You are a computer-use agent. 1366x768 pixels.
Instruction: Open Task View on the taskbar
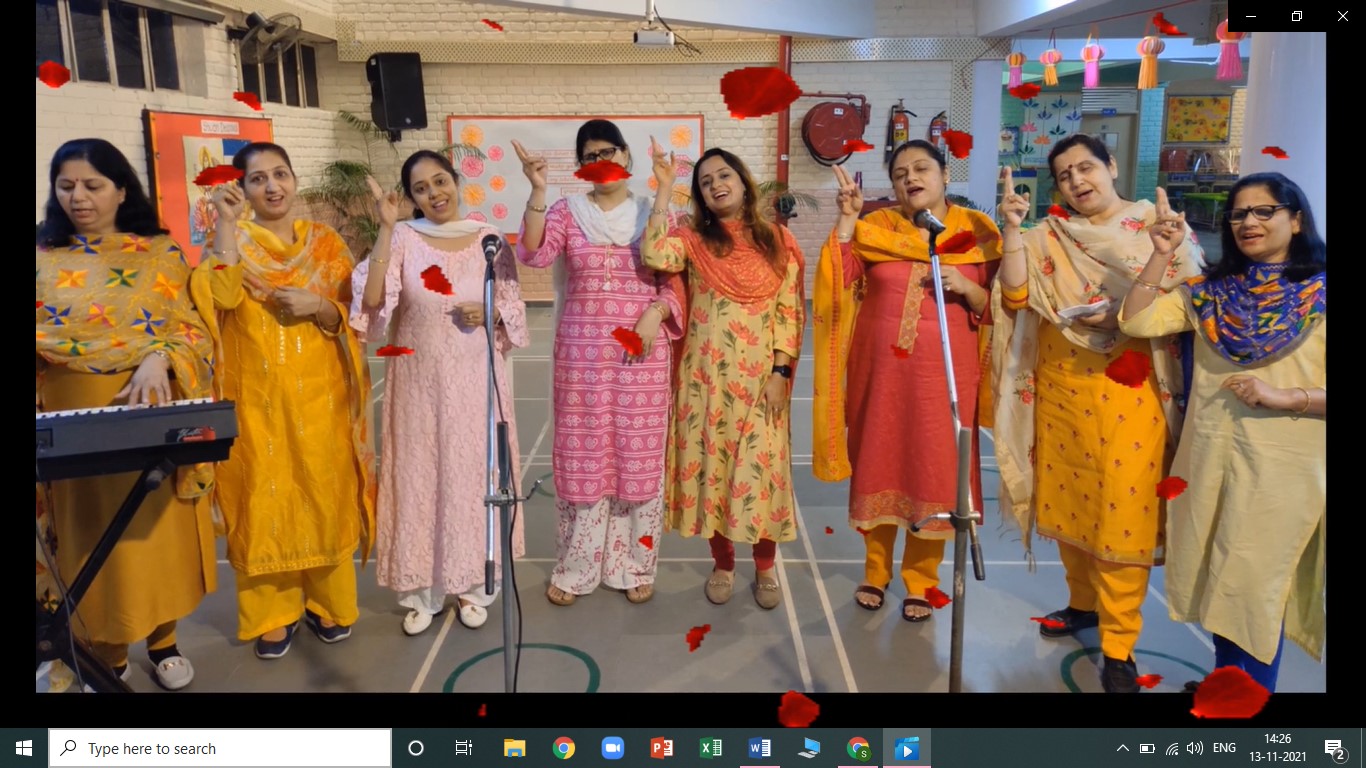coord(464,748)
